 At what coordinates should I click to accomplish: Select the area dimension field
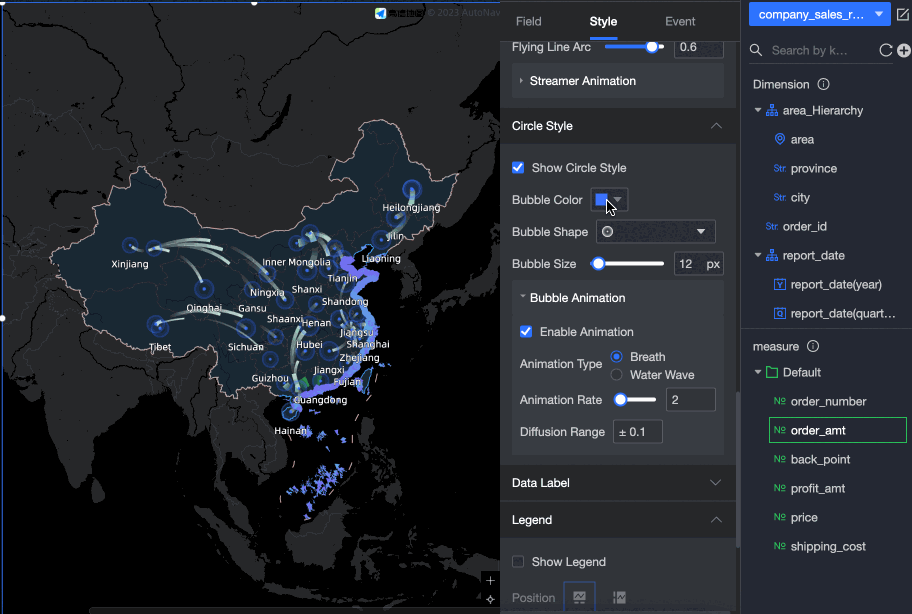point(801,140)
